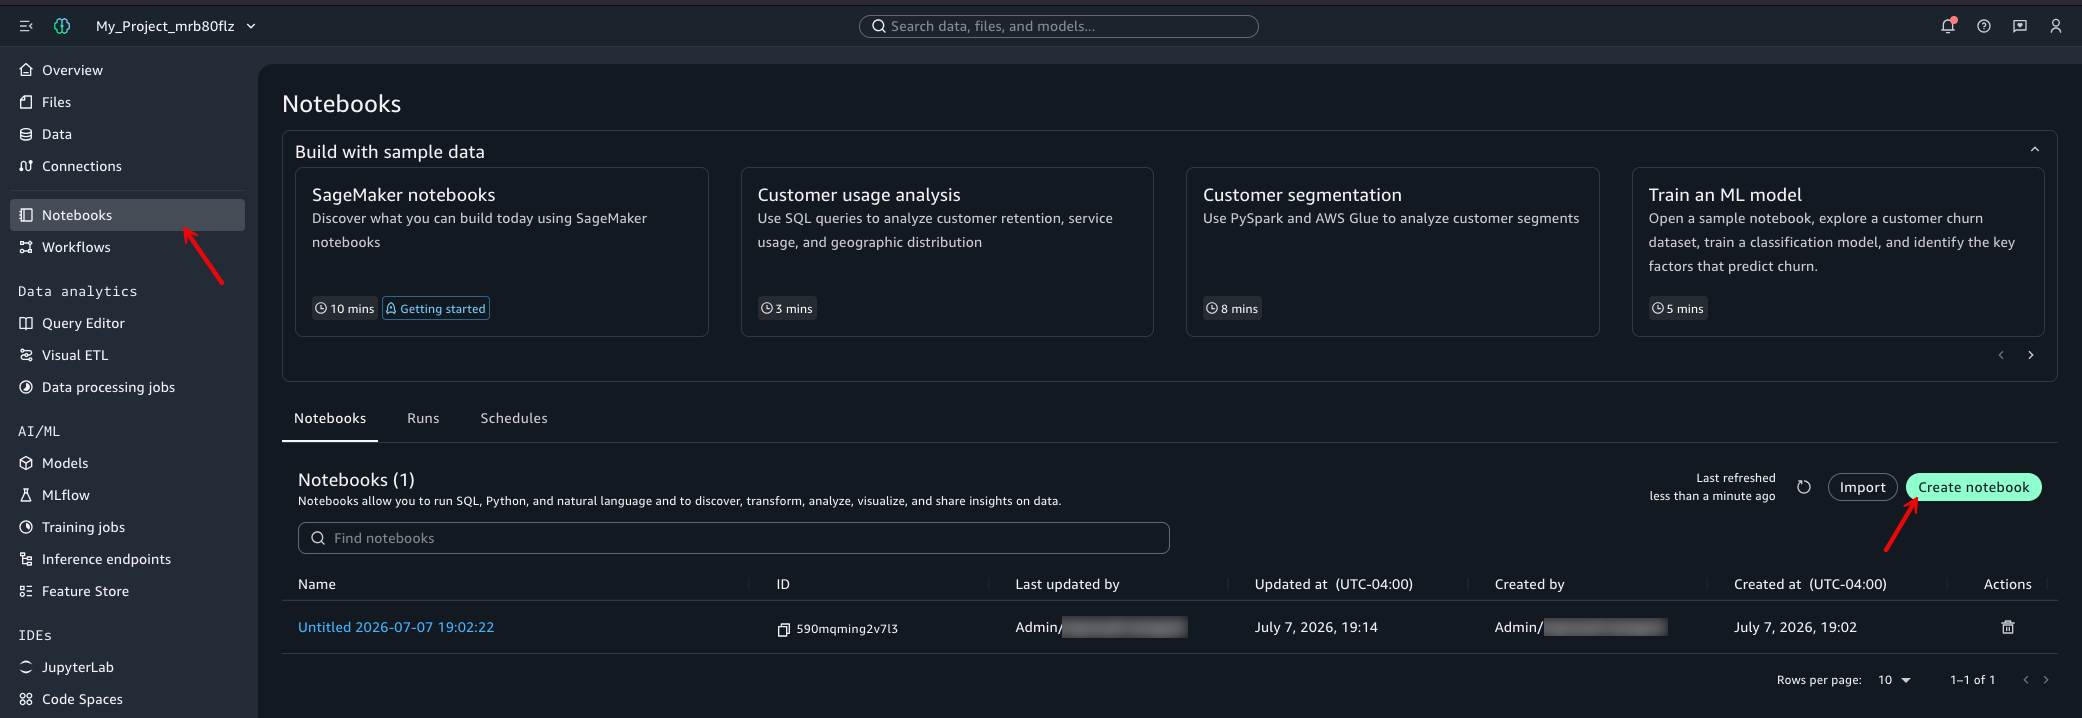
Task: Click the Find notebooks search field
Action: 733,538
